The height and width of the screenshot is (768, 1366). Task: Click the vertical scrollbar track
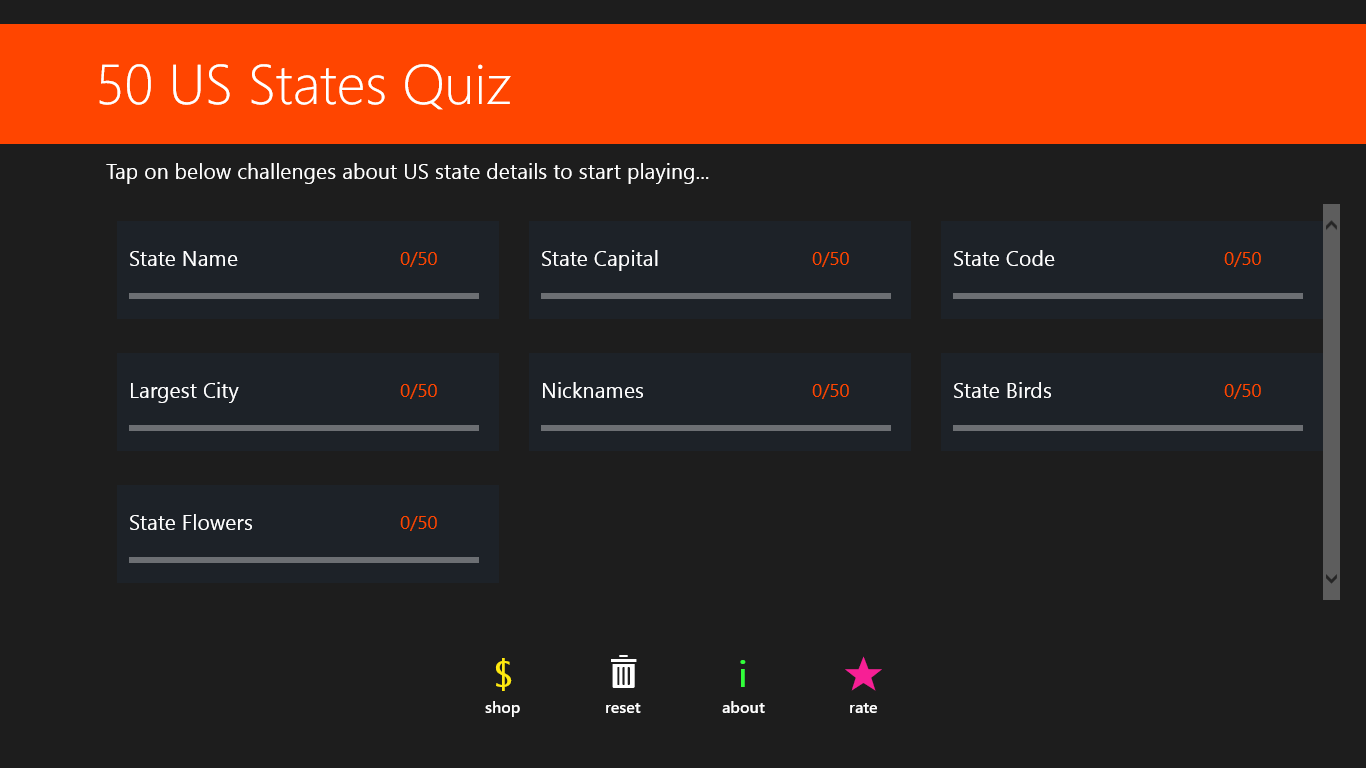1331,400
